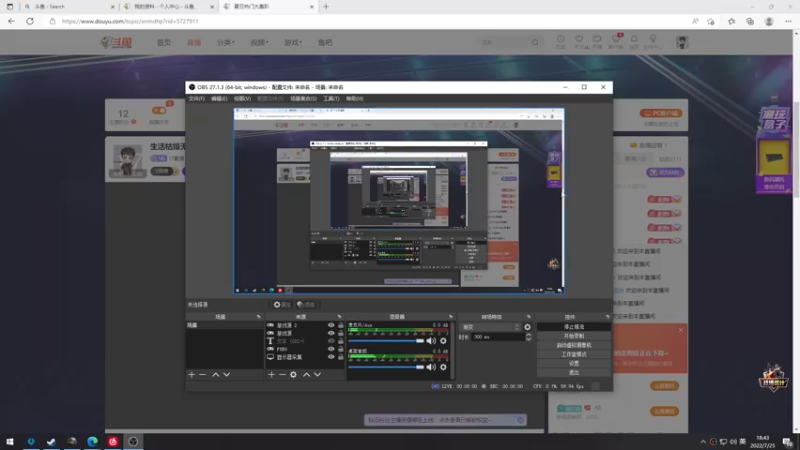800x450 pixels.
Task: Open 视图(V) menu in OBS
Action: pyautogui.click(x=242, y=98)
